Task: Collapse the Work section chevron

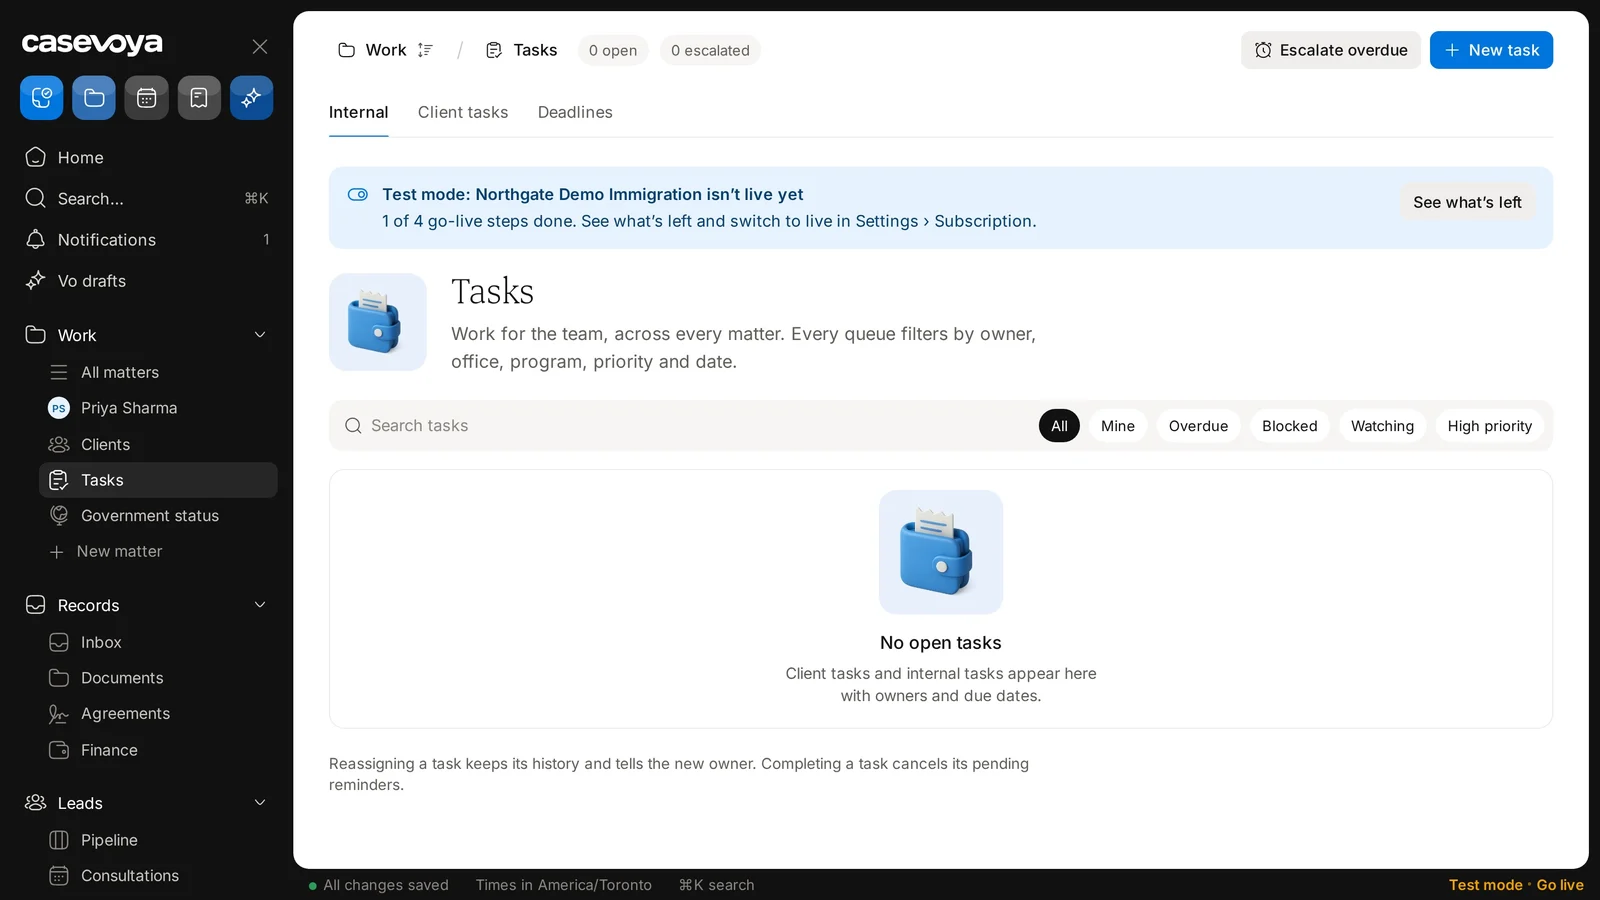Action: pyautogui.click(x=260, y=335)
